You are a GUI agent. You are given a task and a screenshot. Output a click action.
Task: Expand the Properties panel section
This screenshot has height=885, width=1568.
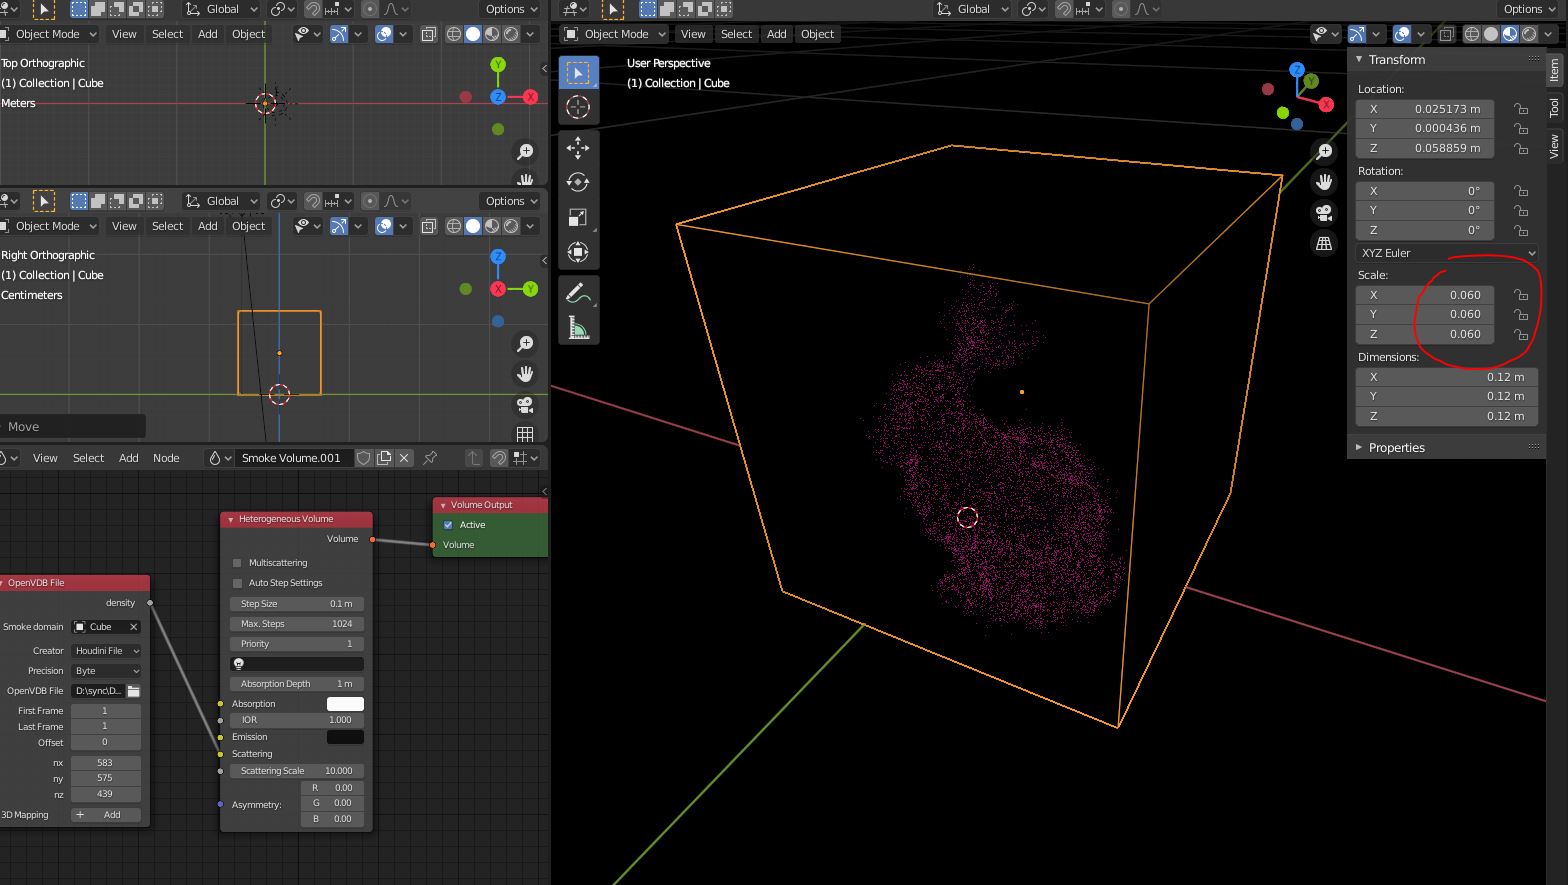(1396, 447)
